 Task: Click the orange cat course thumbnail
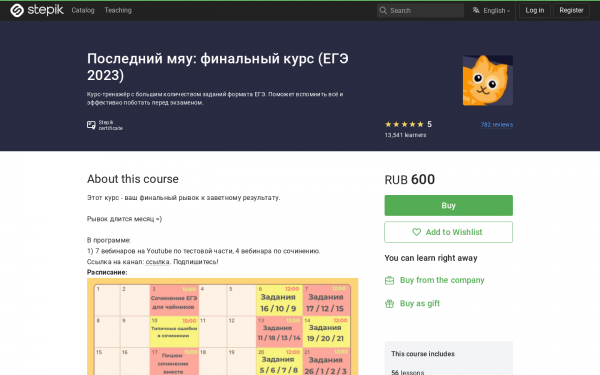click(x=488, y=80)
